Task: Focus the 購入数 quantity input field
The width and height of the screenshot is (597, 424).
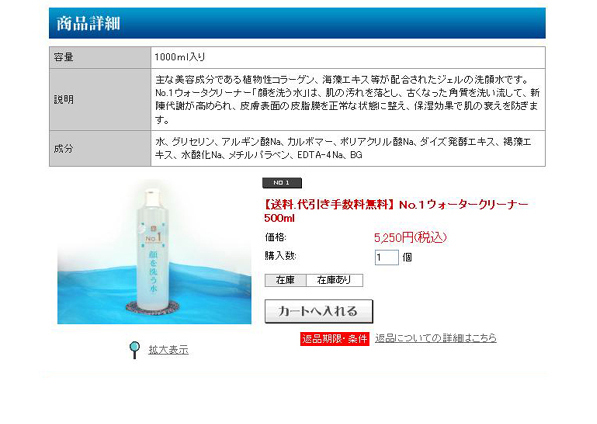Action: click(386, 257)
